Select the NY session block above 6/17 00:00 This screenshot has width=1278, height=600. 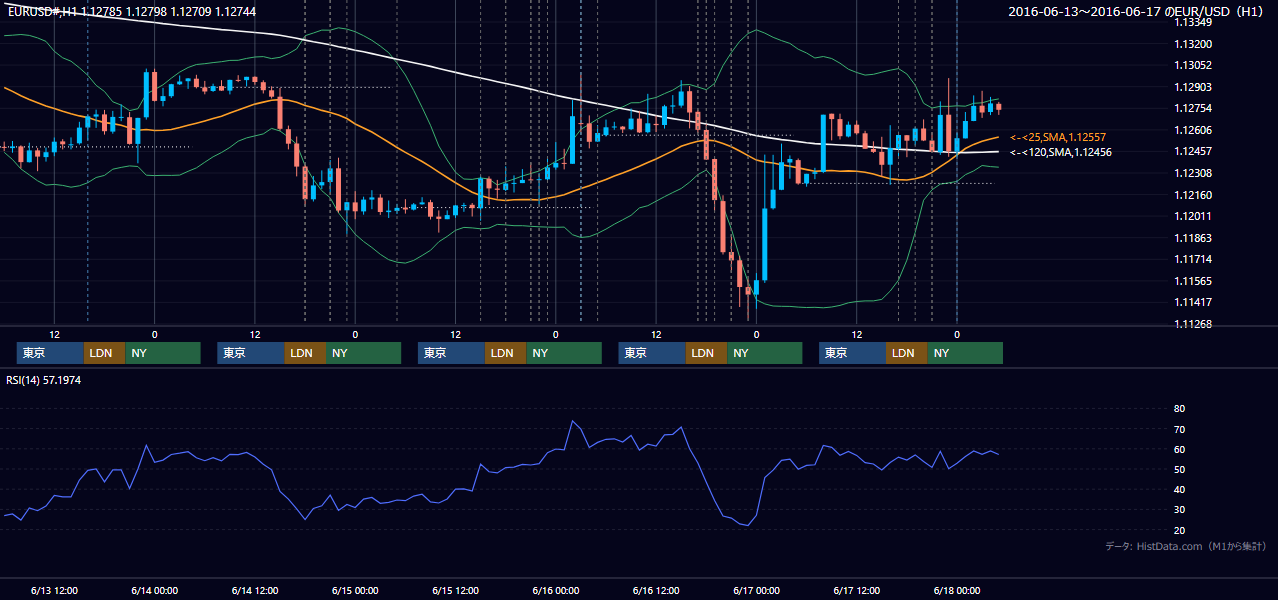[x=765, y=353]
